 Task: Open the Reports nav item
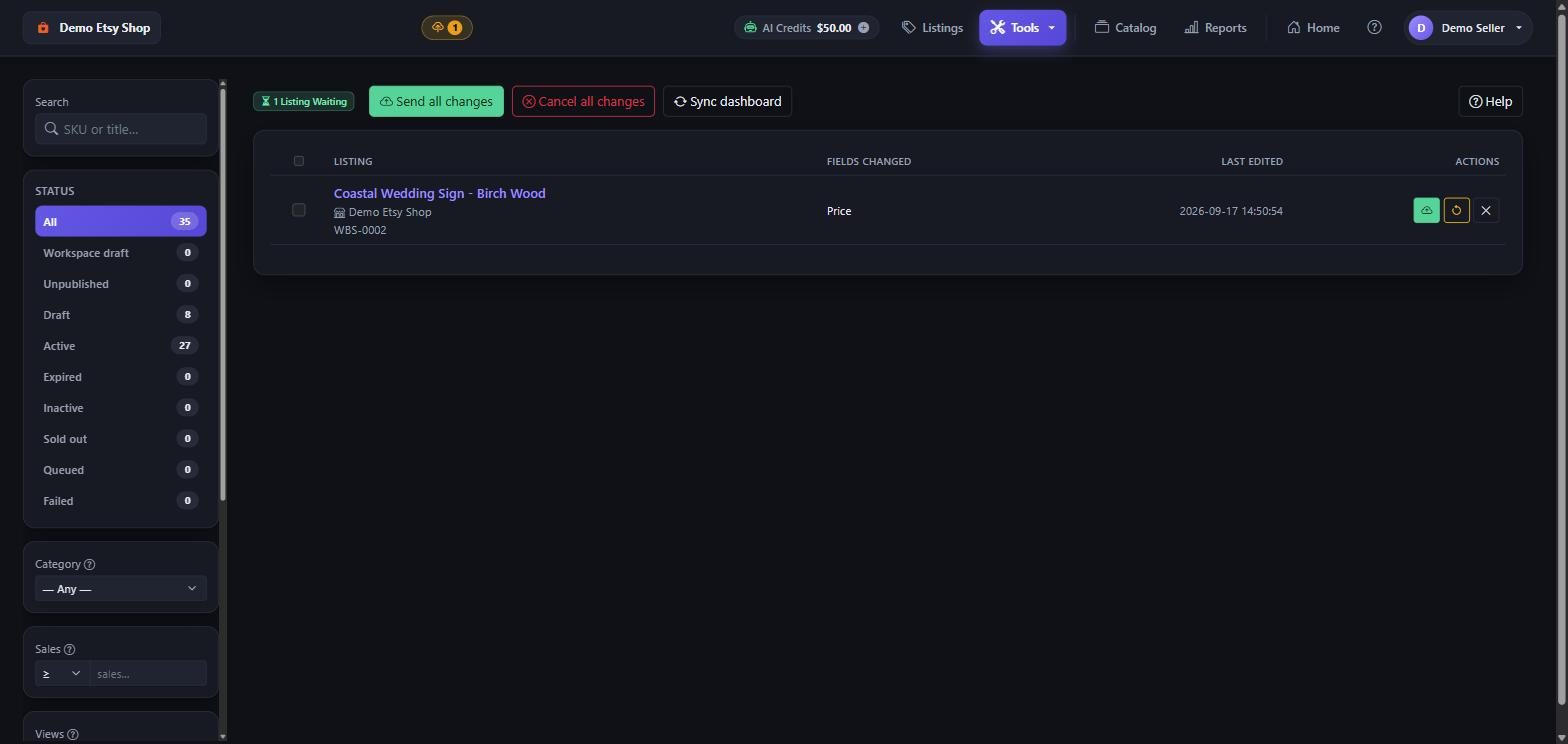[x=1215, y=28]
